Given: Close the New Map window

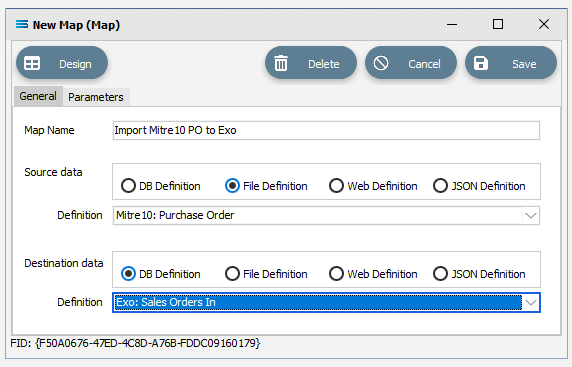Looking at the screenshot, I should click(544, 24).
